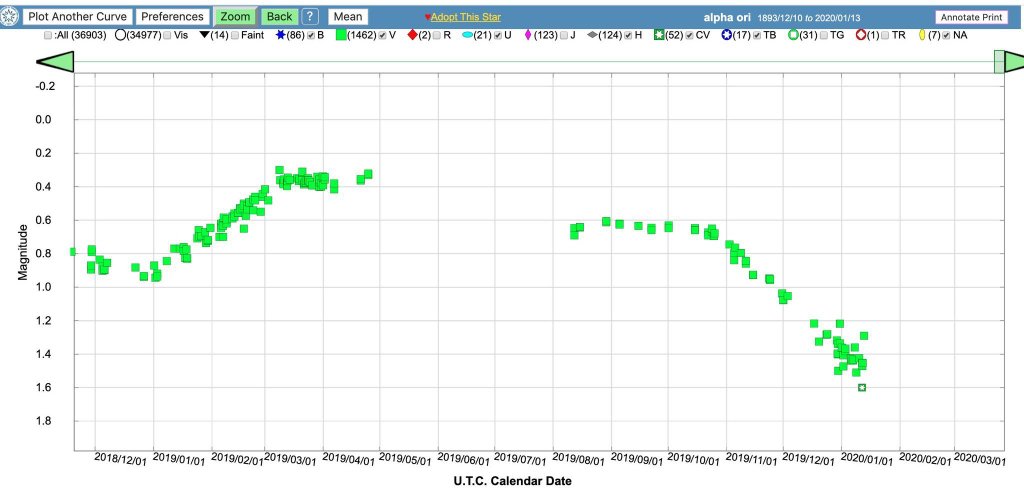Screen dimensions: 1024x491
Task: Click the cyan oval U band icon
Action: (x=468, y=35)
